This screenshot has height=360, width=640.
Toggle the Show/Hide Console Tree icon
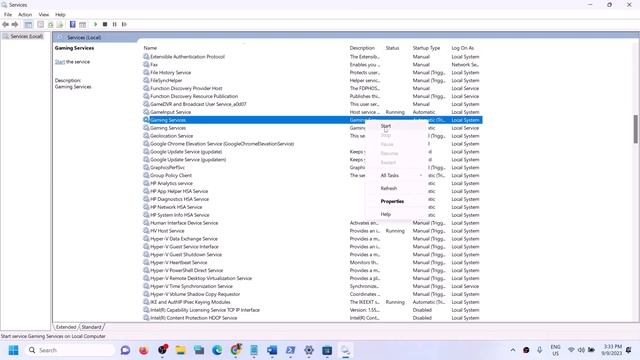[28, 24]
